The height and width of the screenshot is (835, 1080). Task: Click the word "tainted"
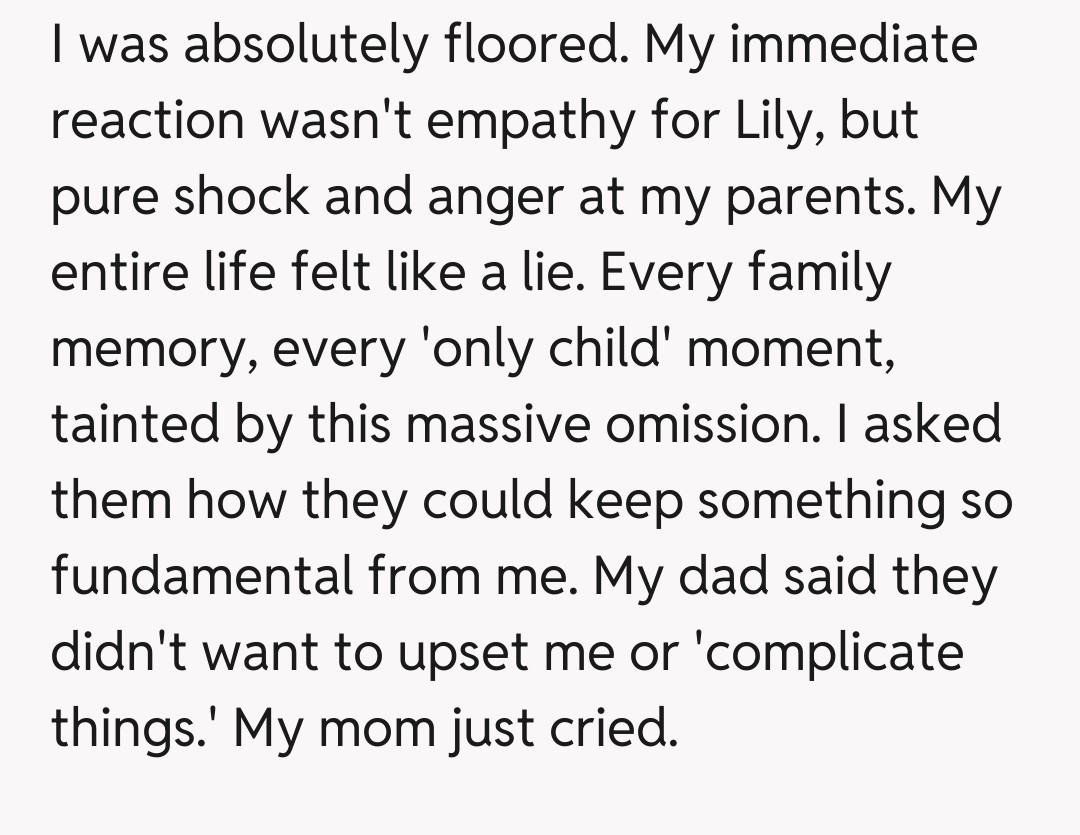point(135,425)
